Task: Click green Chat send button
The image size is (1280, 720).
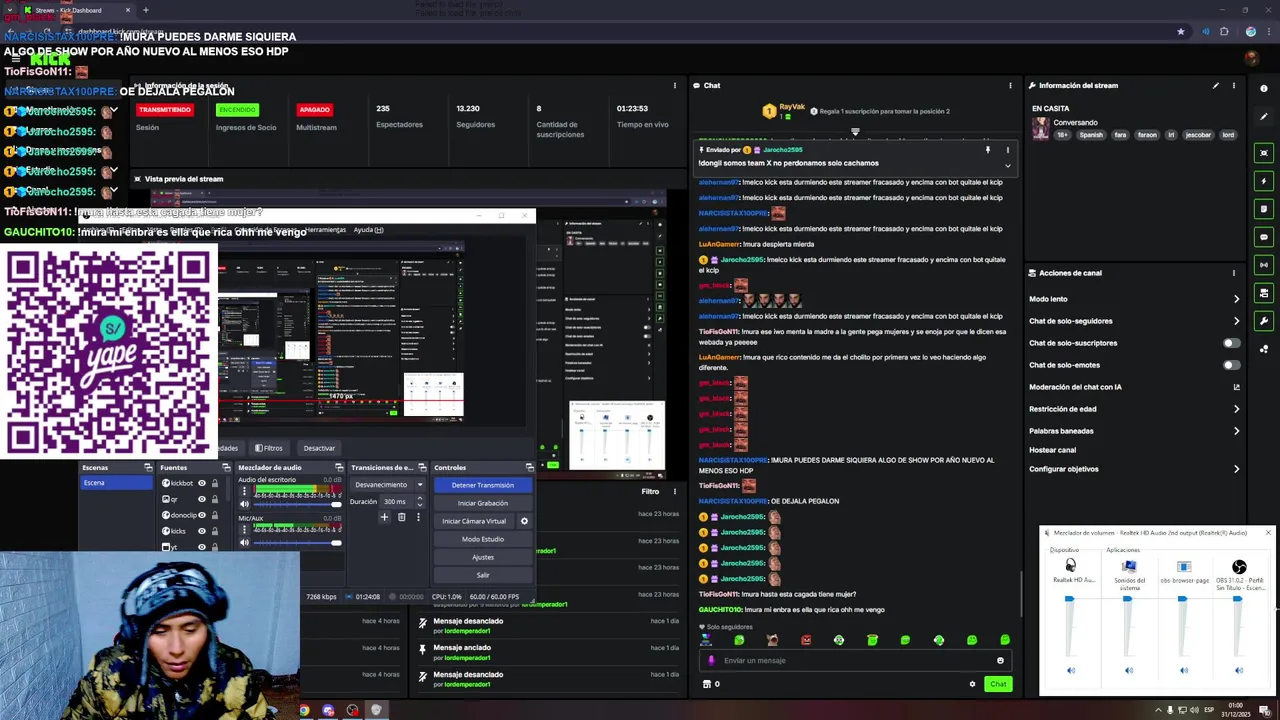Action: click(998, 684)
